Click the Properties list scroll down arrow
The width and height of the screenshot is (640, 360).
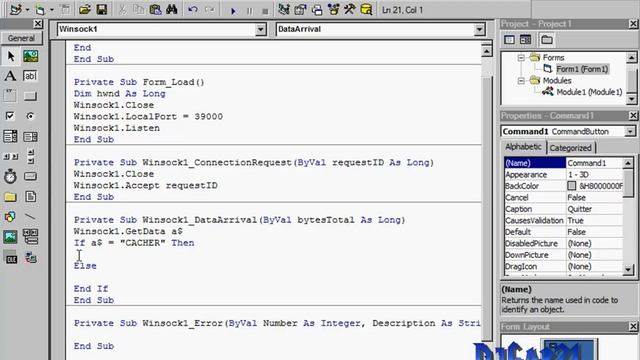(628, 269)
